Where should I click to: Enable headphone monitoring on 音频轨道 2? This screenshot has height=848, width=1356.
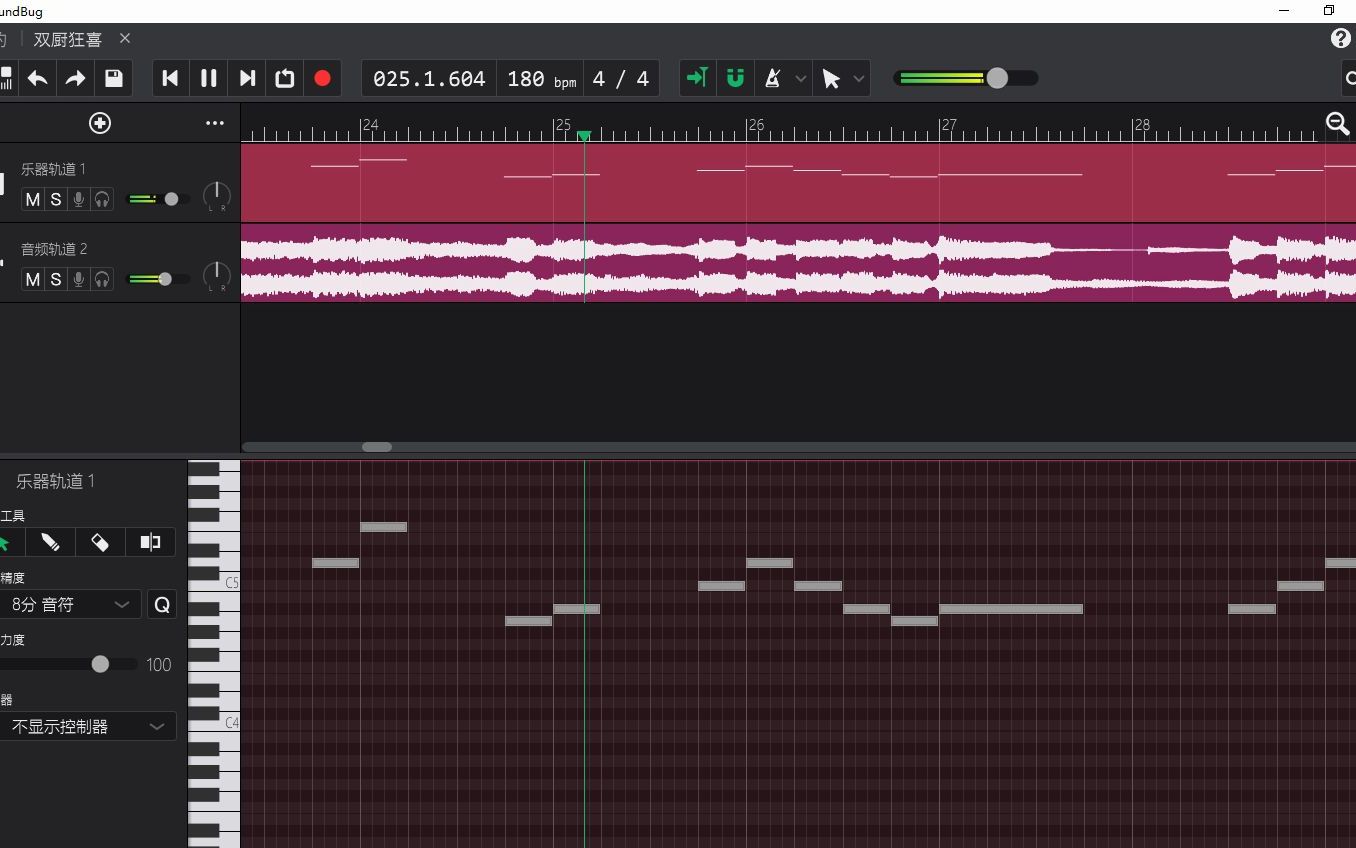tap(102, 279)
